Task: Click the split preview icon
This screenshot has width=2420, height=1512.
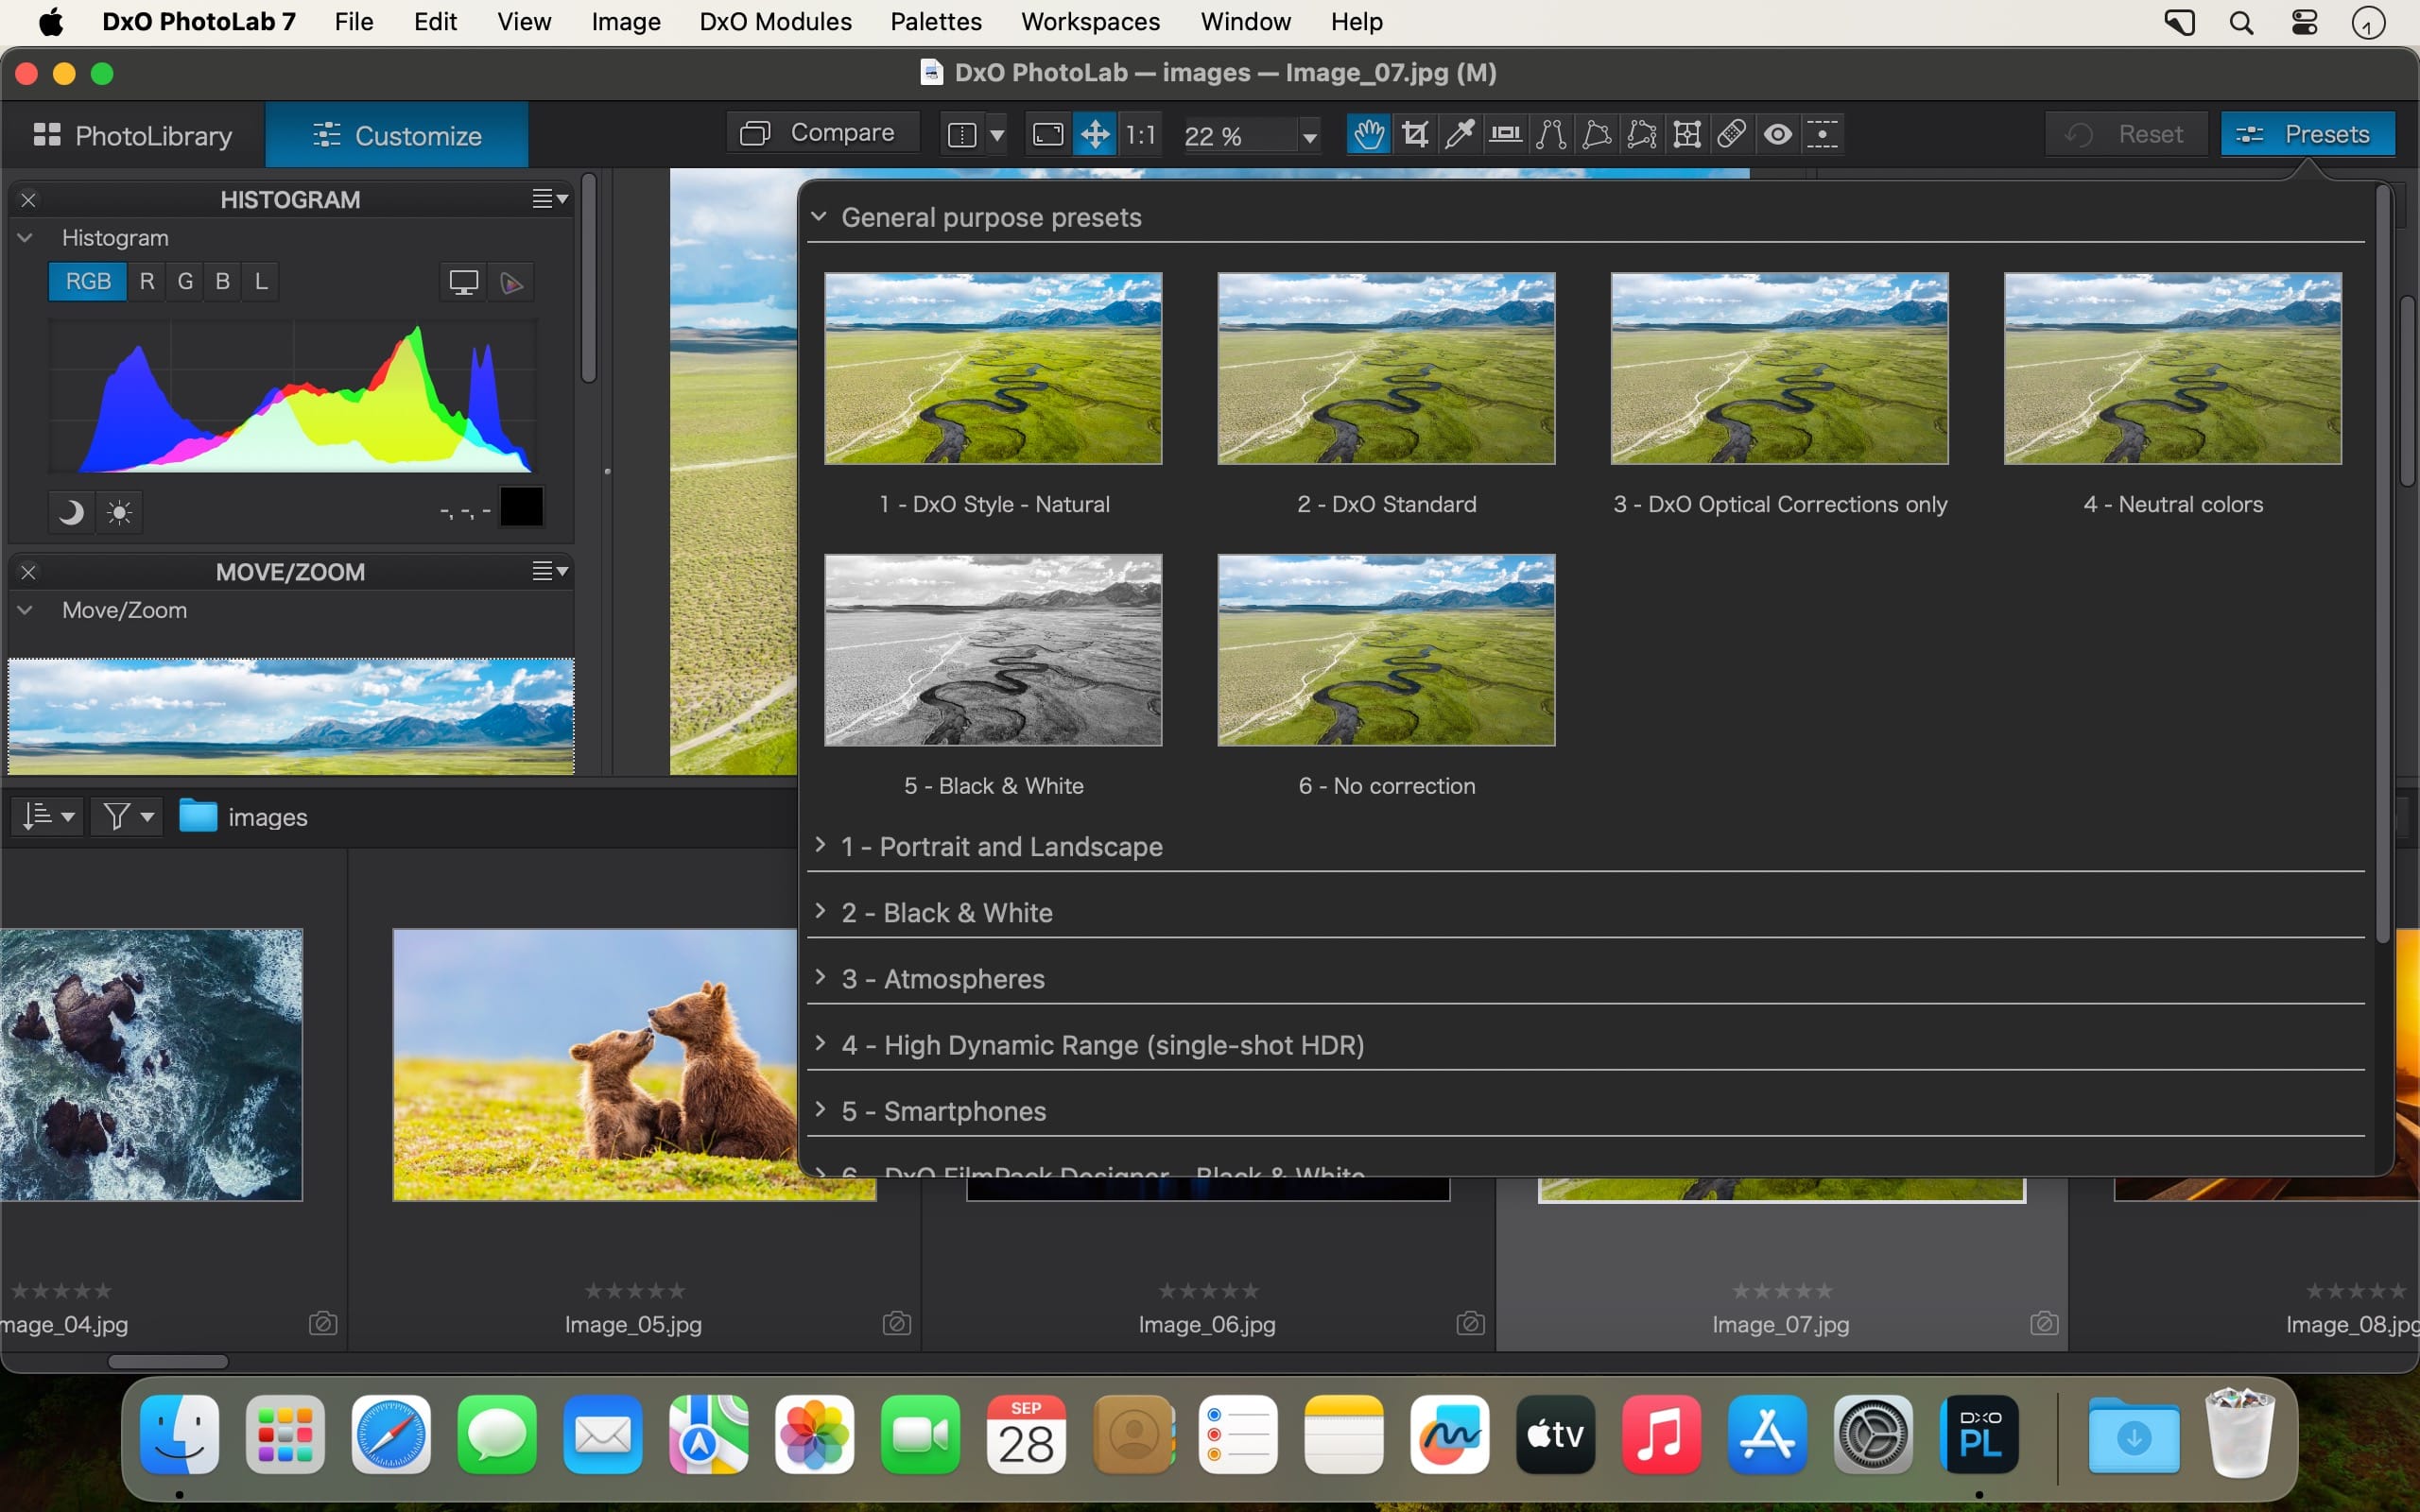Action: pos(962,134)
